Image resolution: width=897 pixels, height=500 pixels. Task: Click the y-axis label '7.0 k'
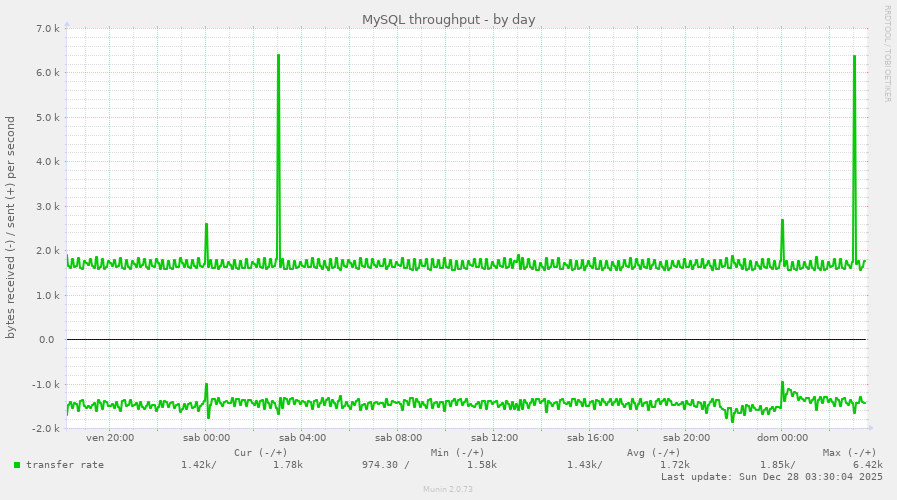[48, 28]
